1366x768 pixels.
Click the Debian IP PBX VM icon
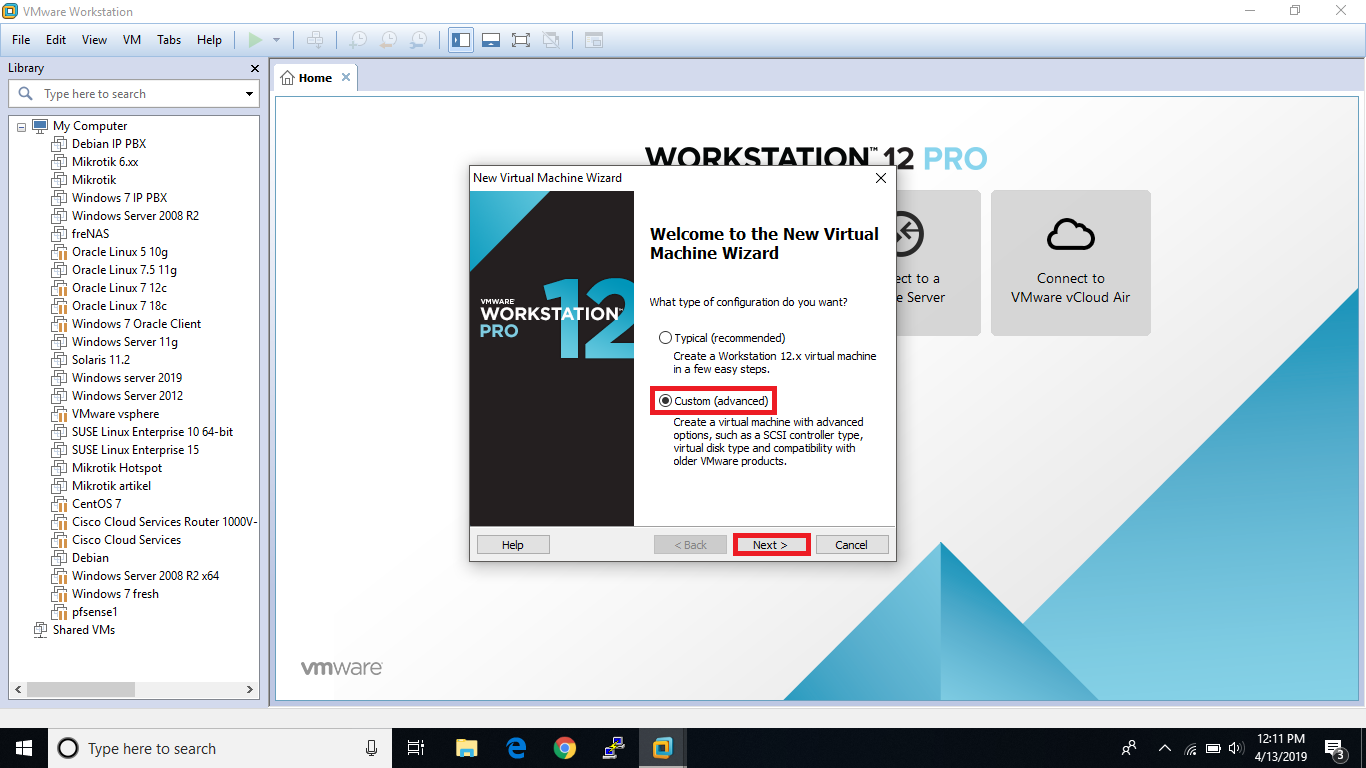tap(59, 144)
